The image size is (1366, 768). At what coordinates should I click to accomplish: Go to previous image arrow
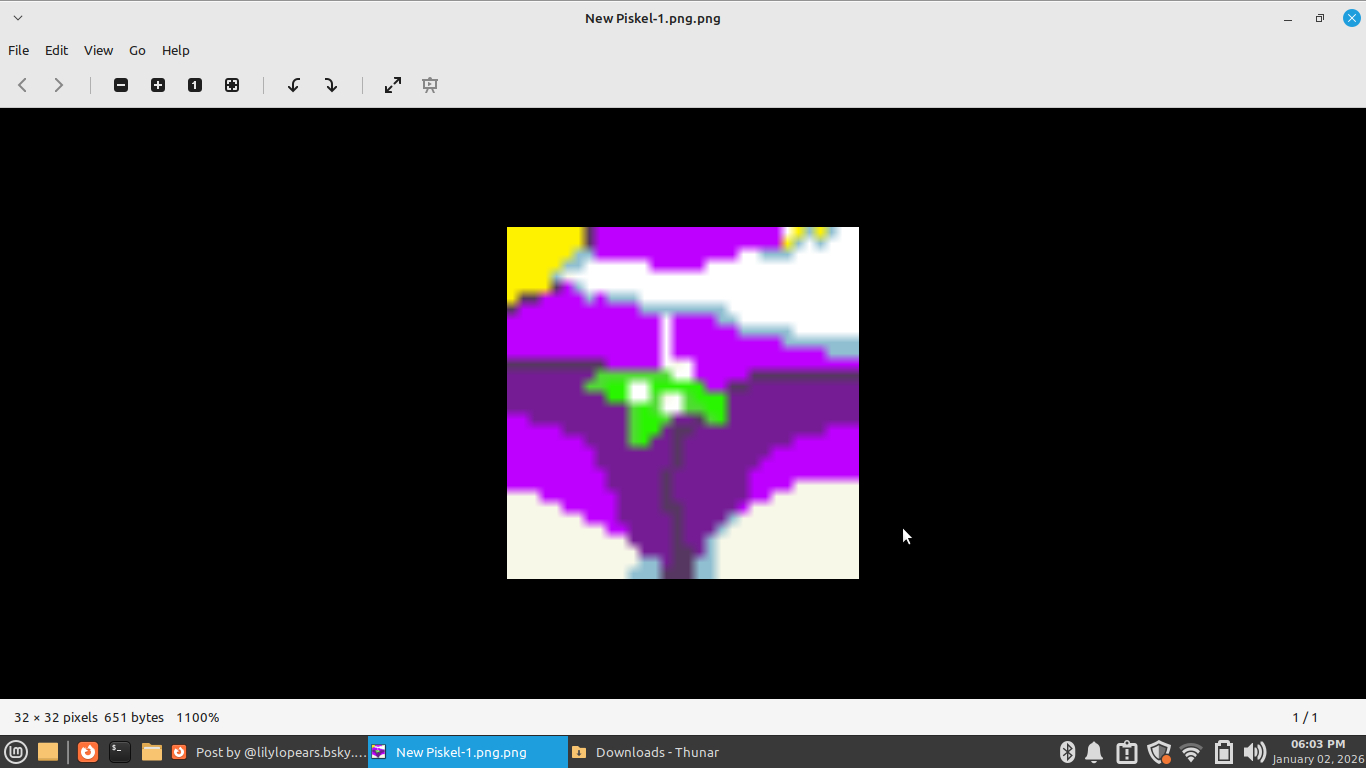point(22,85)
